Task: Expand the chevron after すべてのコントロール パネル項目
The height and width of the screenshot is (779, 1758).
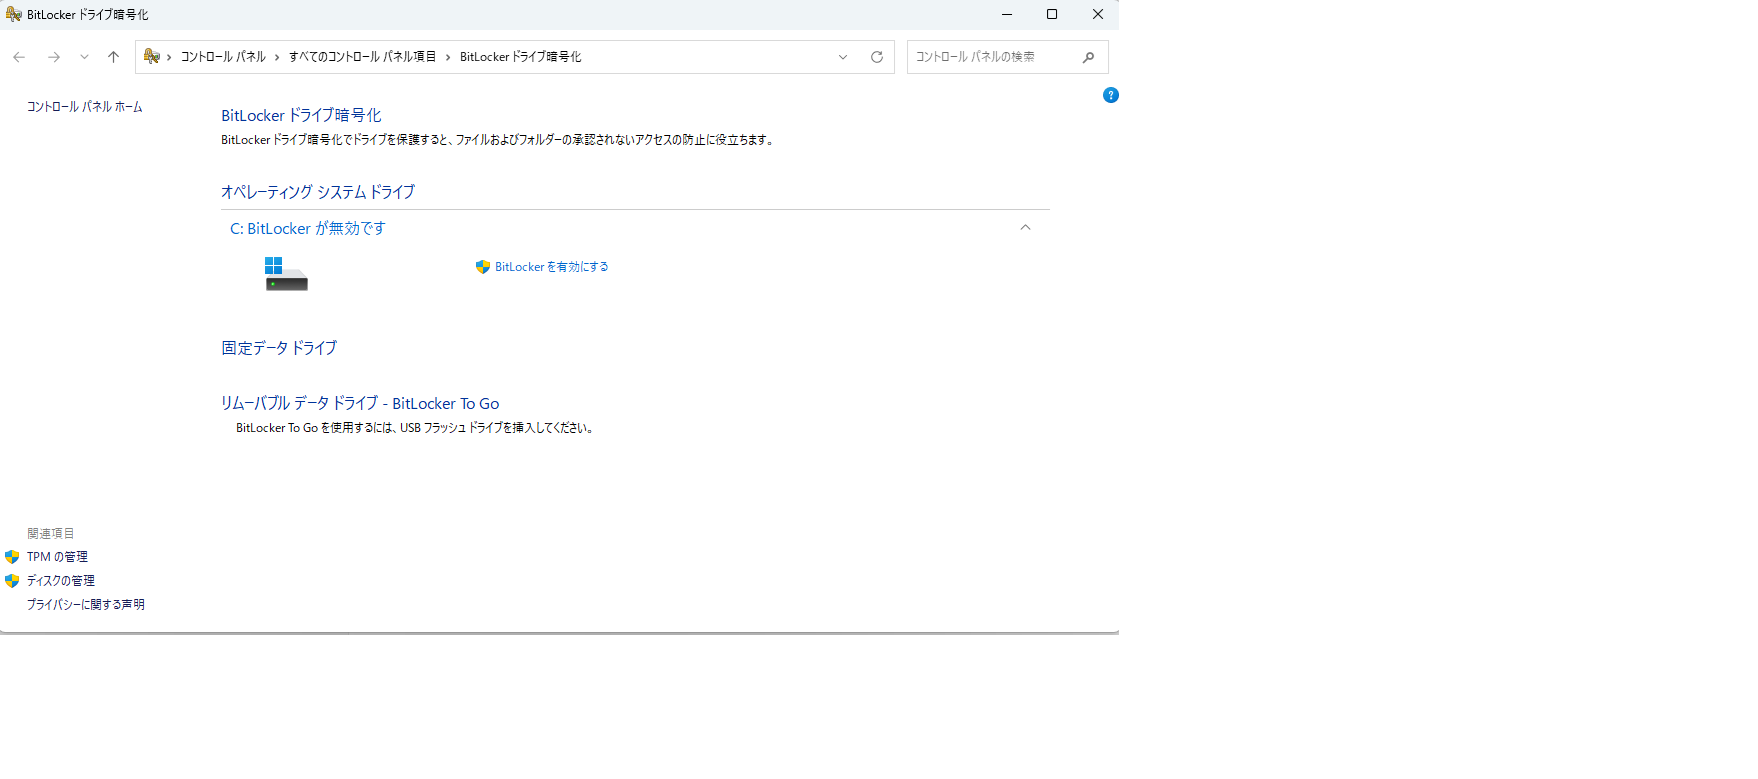Action: (448, 57)
